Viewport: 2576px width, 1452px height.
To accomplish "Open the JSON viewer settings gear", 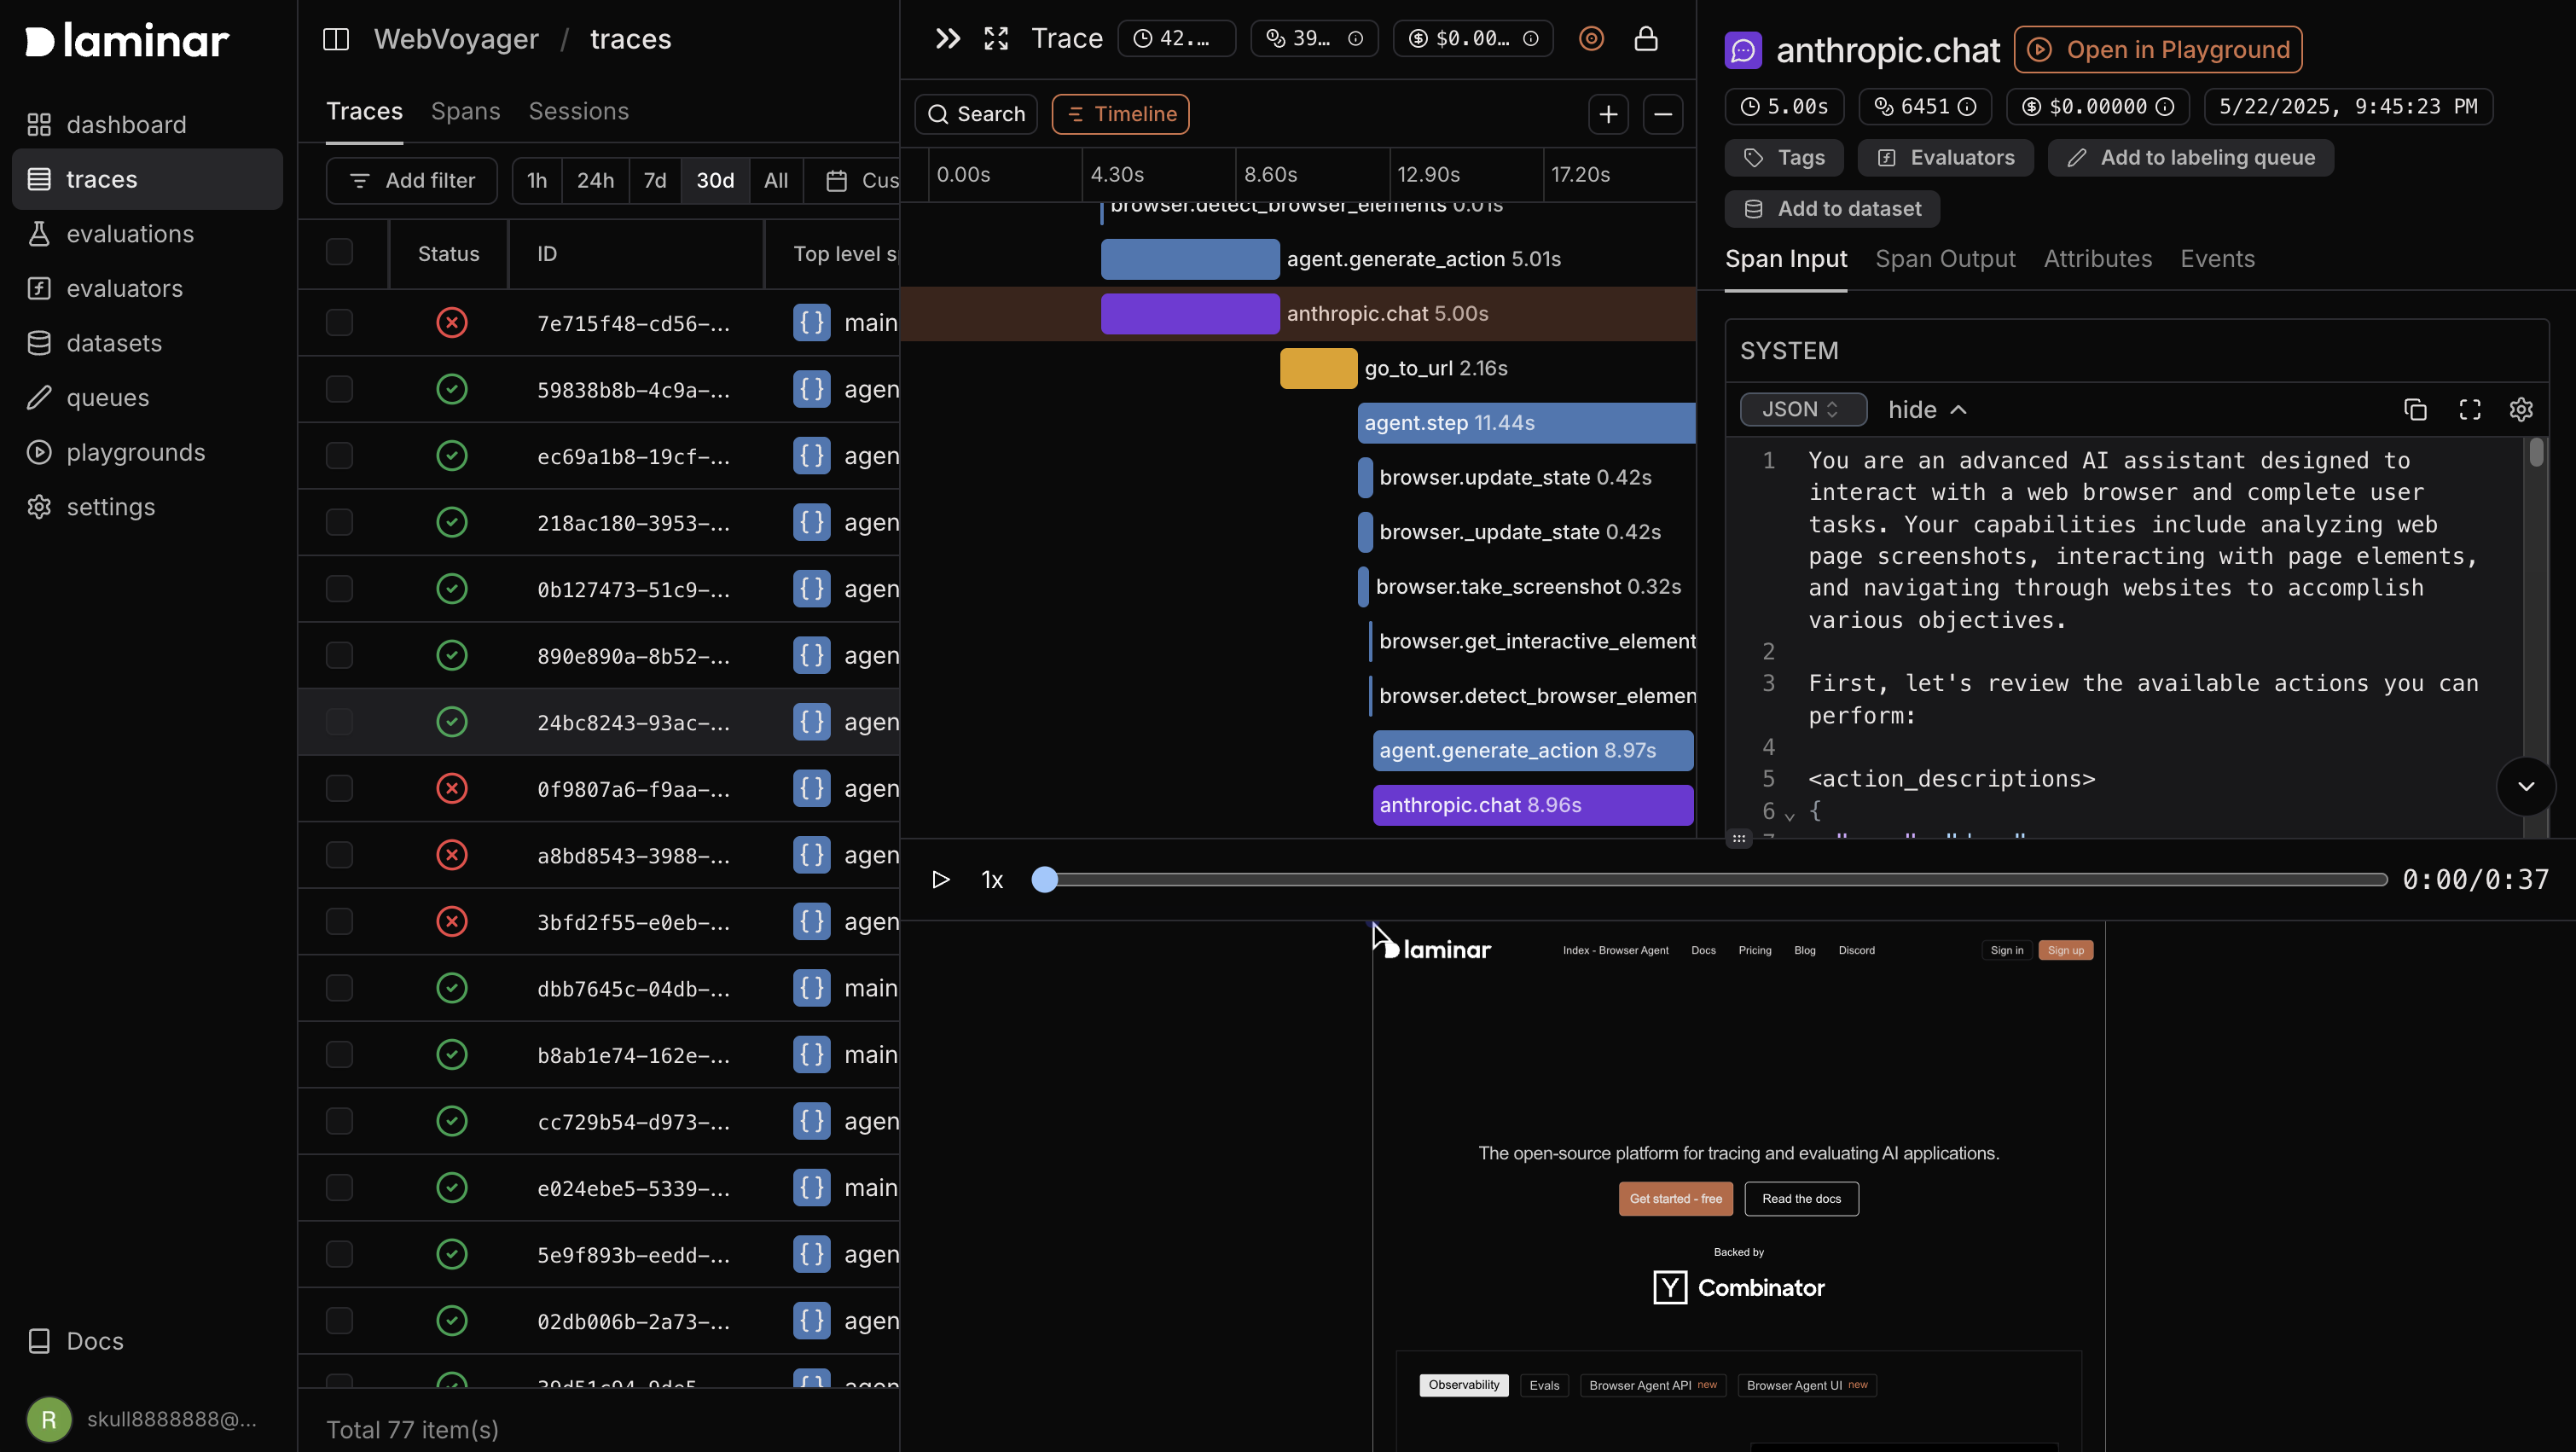I will [2521, 409].
